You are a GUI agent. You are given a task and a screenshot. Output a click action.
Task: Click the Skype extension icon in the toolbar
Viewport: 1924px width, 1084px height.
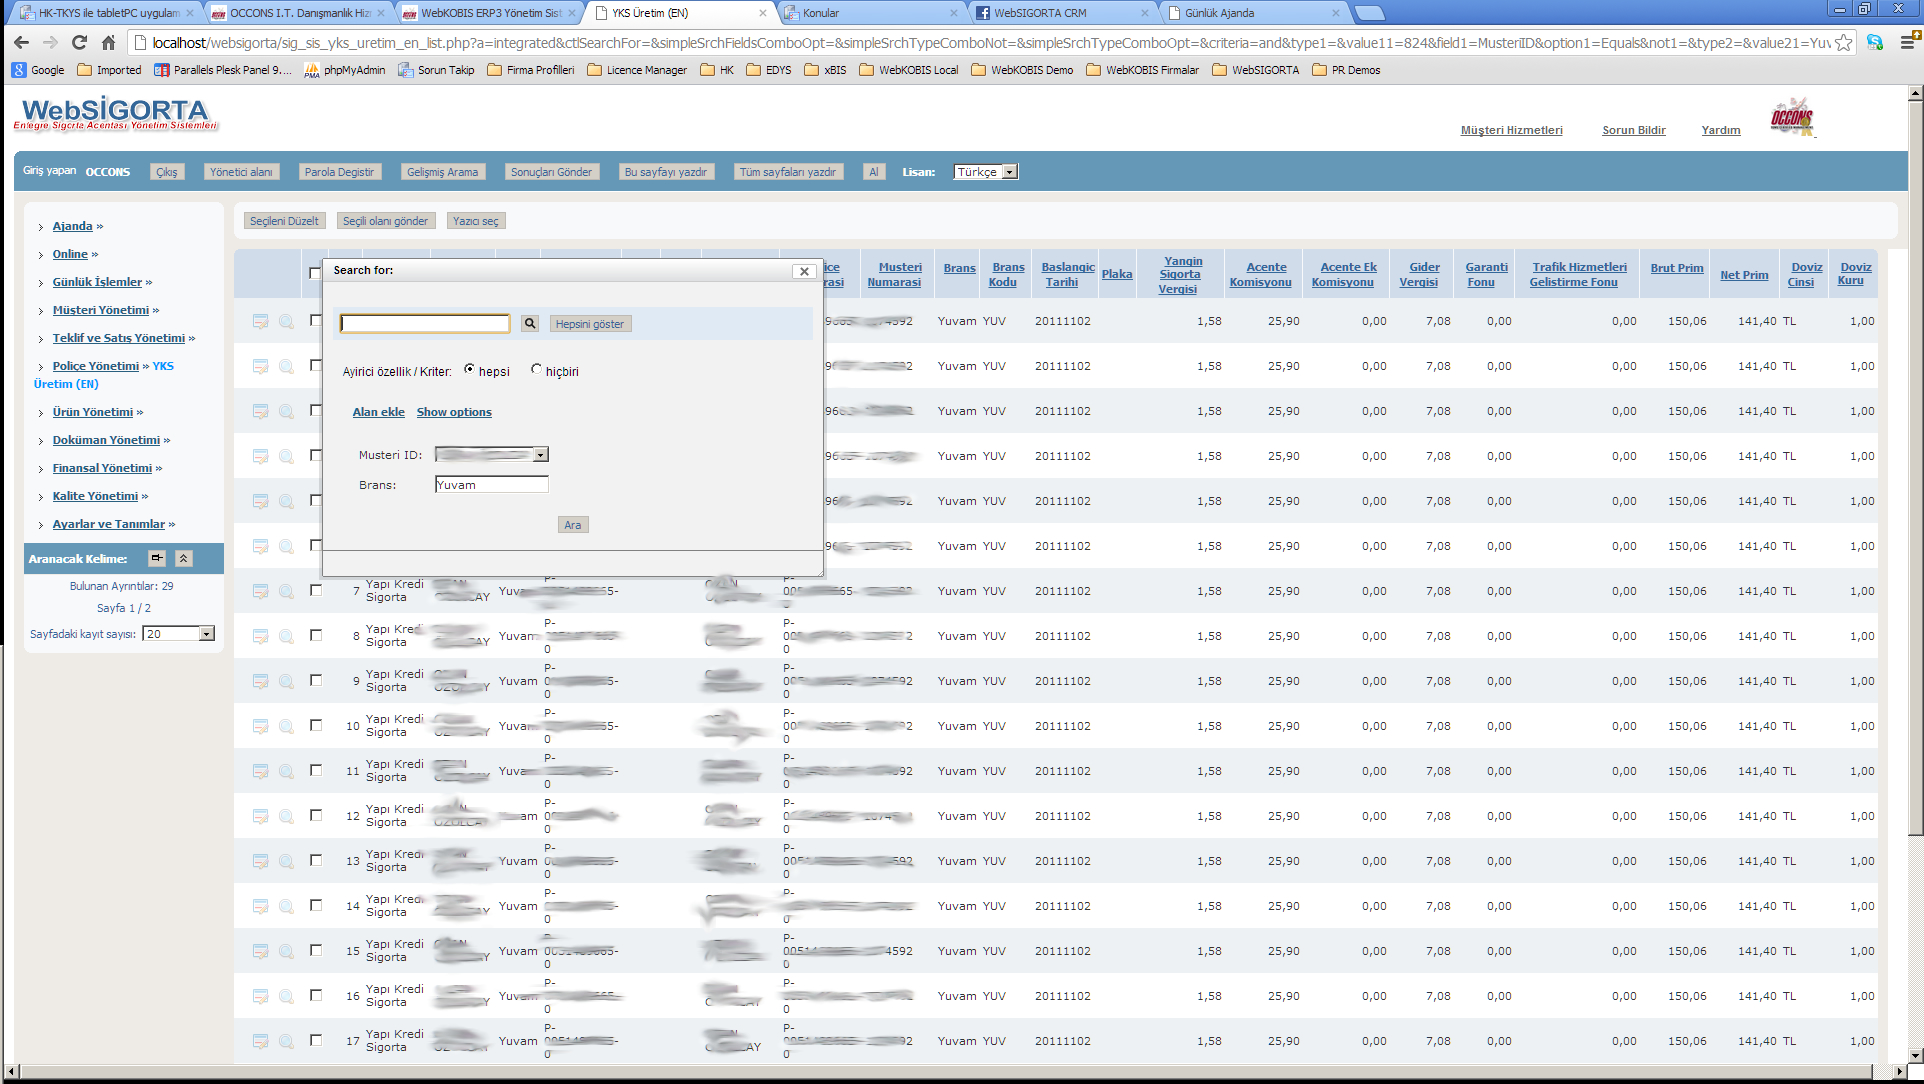(x=1875, y=42)
